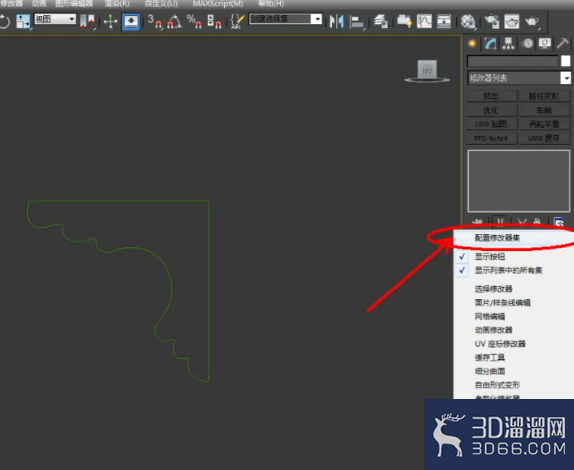574x470 pixels.
Task: Open the Layer Manager icon
Action: [381, 21]
